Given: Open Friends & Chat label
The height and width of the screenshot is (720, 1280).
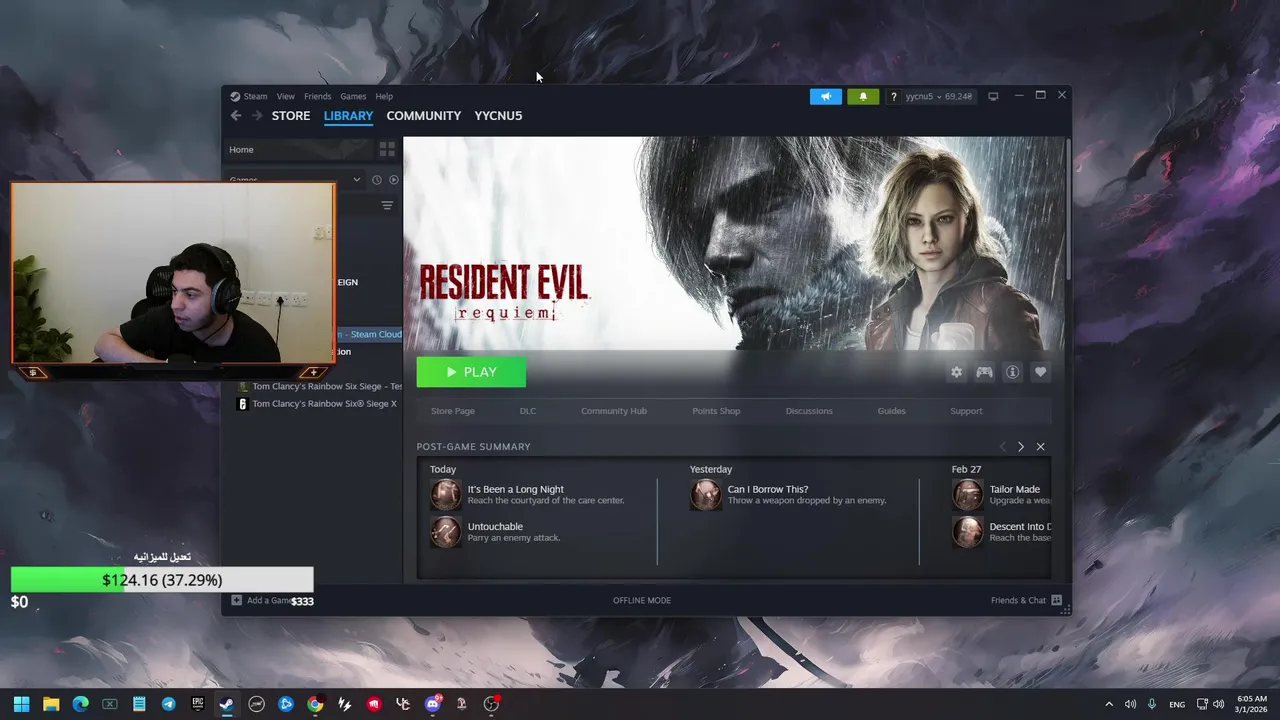Looking at the screenshot, I should [x=1018, y=600].
